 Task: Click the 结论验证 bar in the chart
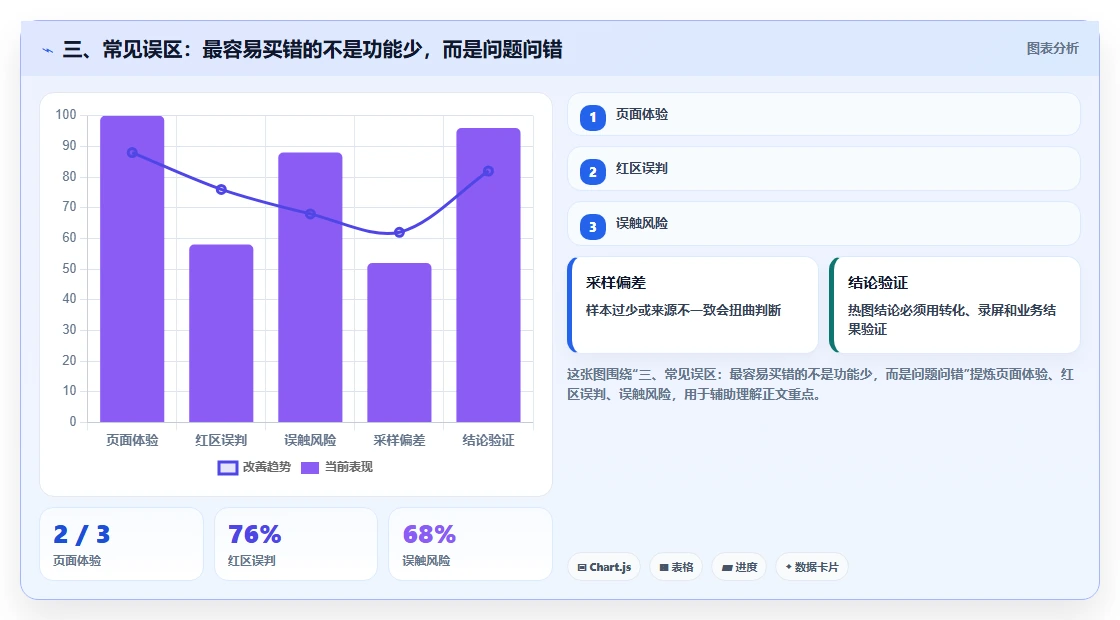coord(489,275)
